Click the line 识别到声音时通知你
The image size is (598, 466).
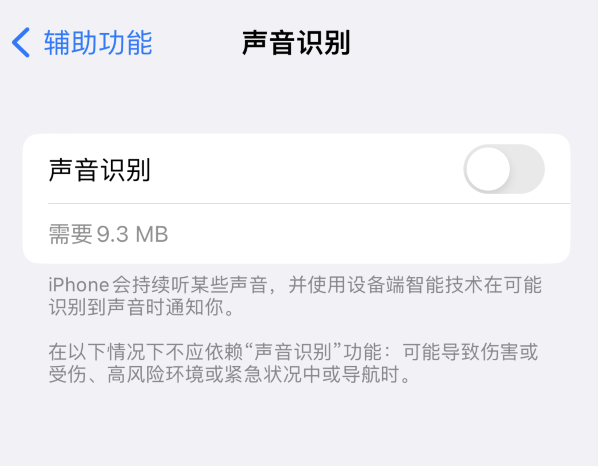[x=141, y=307]
